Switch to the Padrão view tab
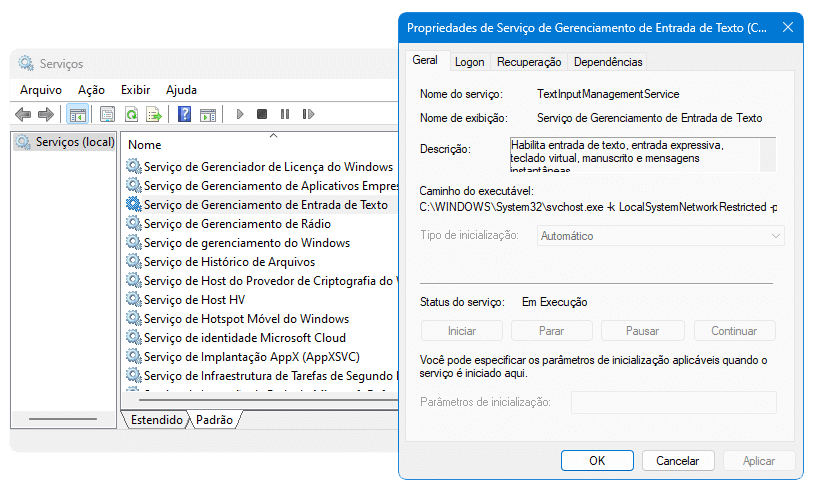 (x=214, y=420)
